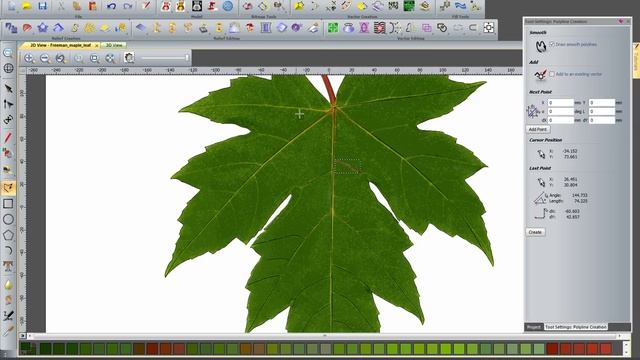The image size is (640, 360).
Task: Select the active Polyline creation tool
Action: [8, 188]
